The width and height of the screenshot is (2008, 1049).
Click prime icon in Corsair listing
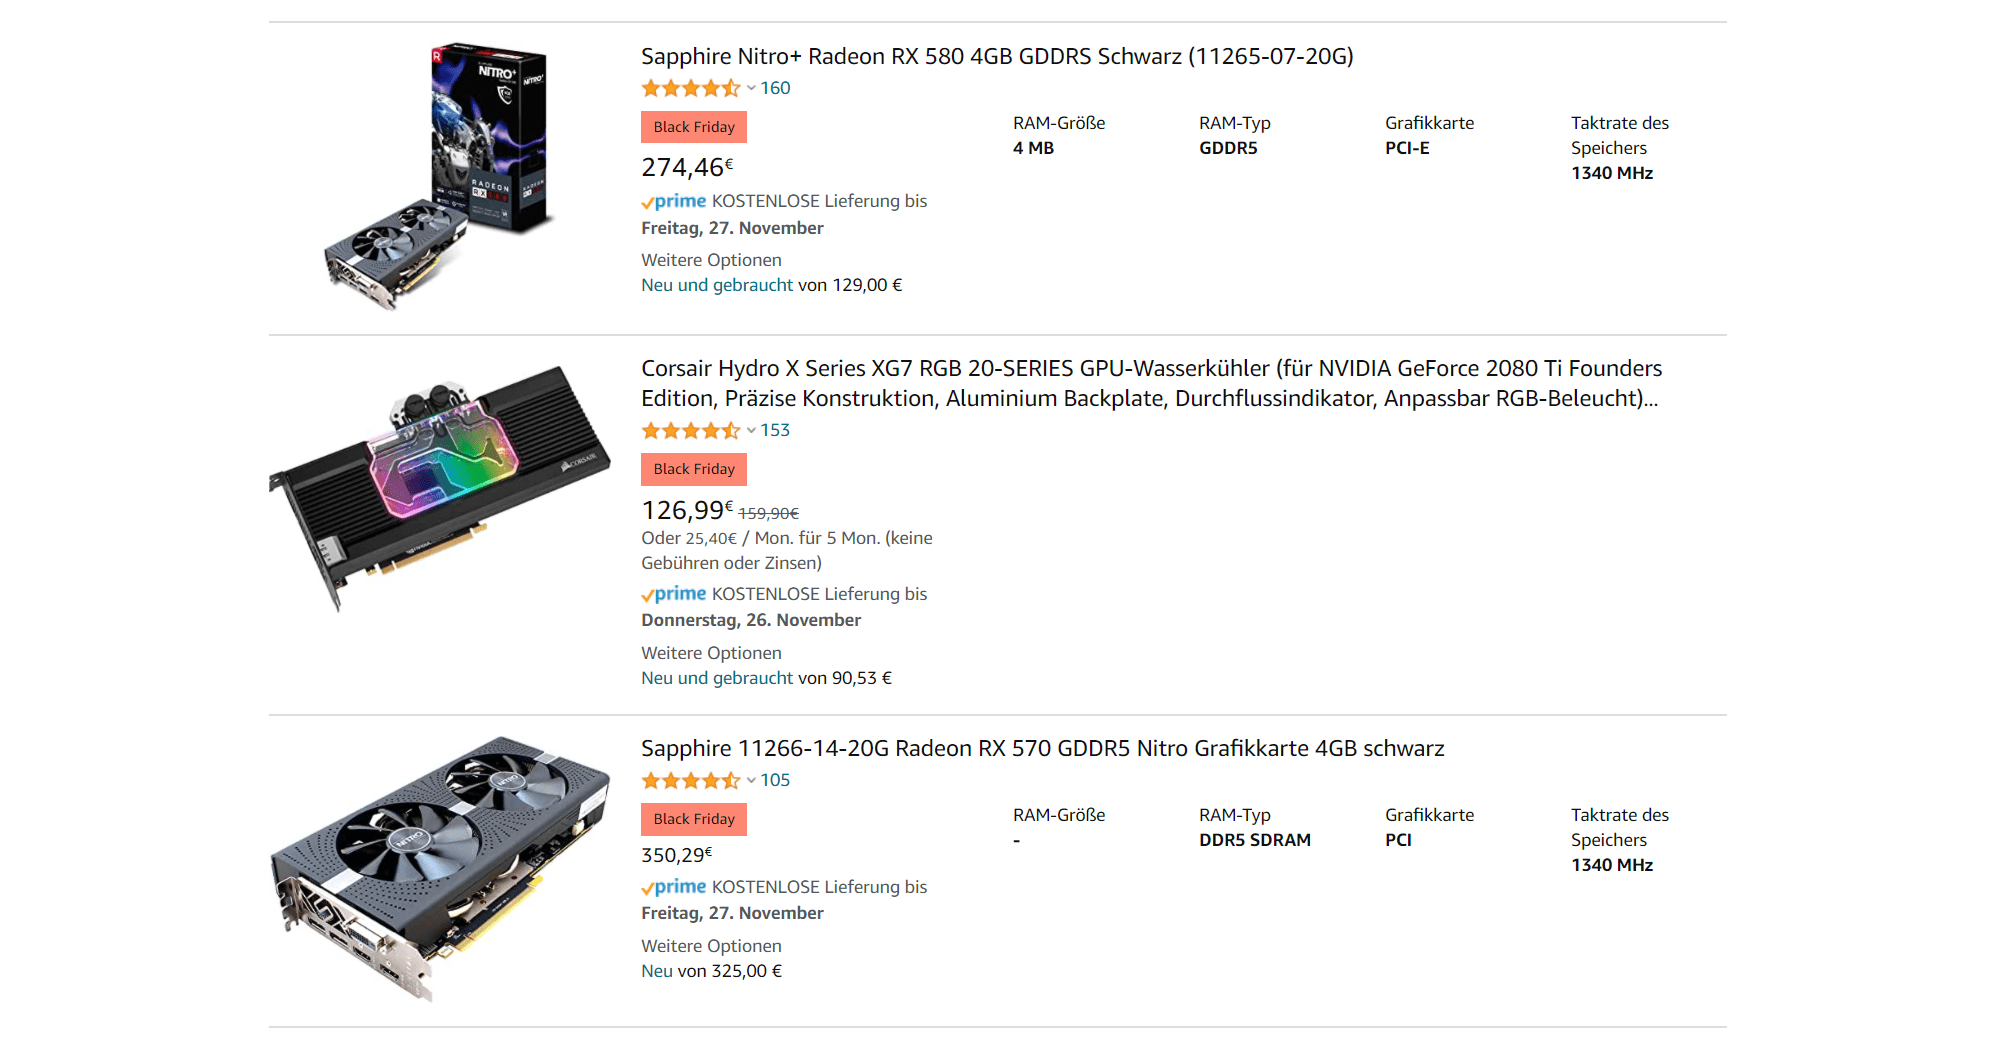[x=674, y=594]
